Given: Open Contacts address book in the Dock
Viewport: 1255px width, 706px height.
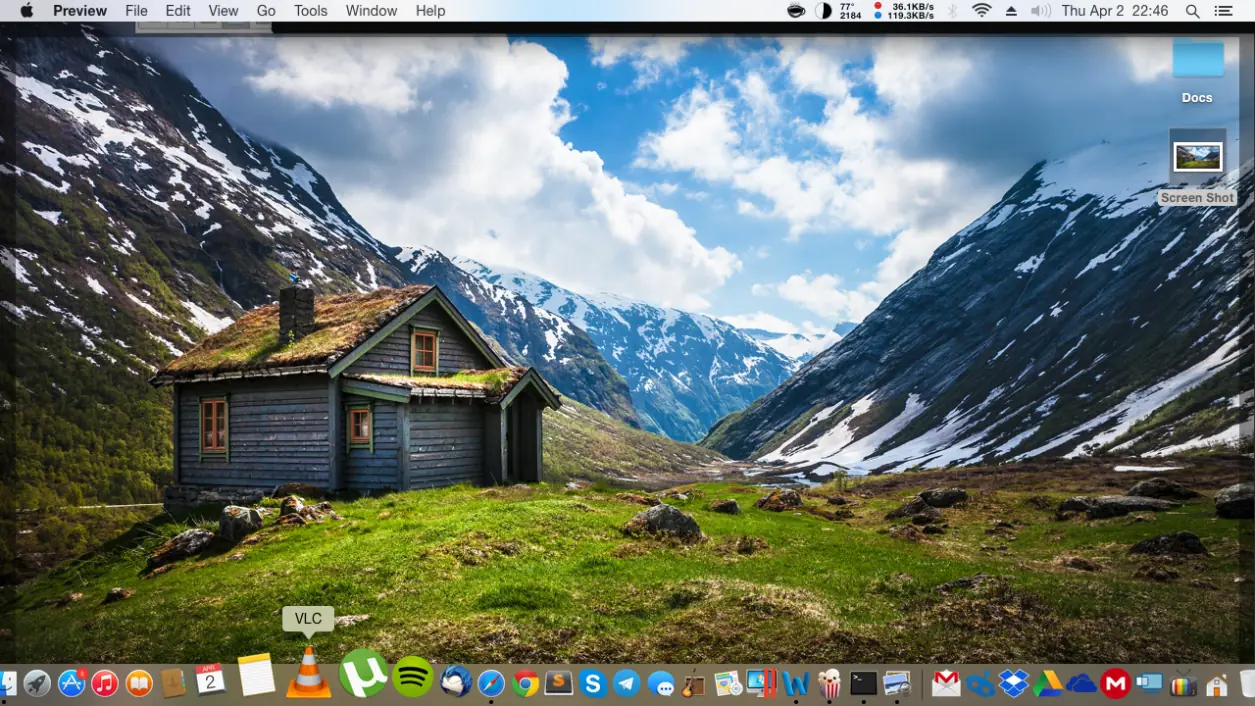Looking at the screenshot, I should tap(173, 683).
